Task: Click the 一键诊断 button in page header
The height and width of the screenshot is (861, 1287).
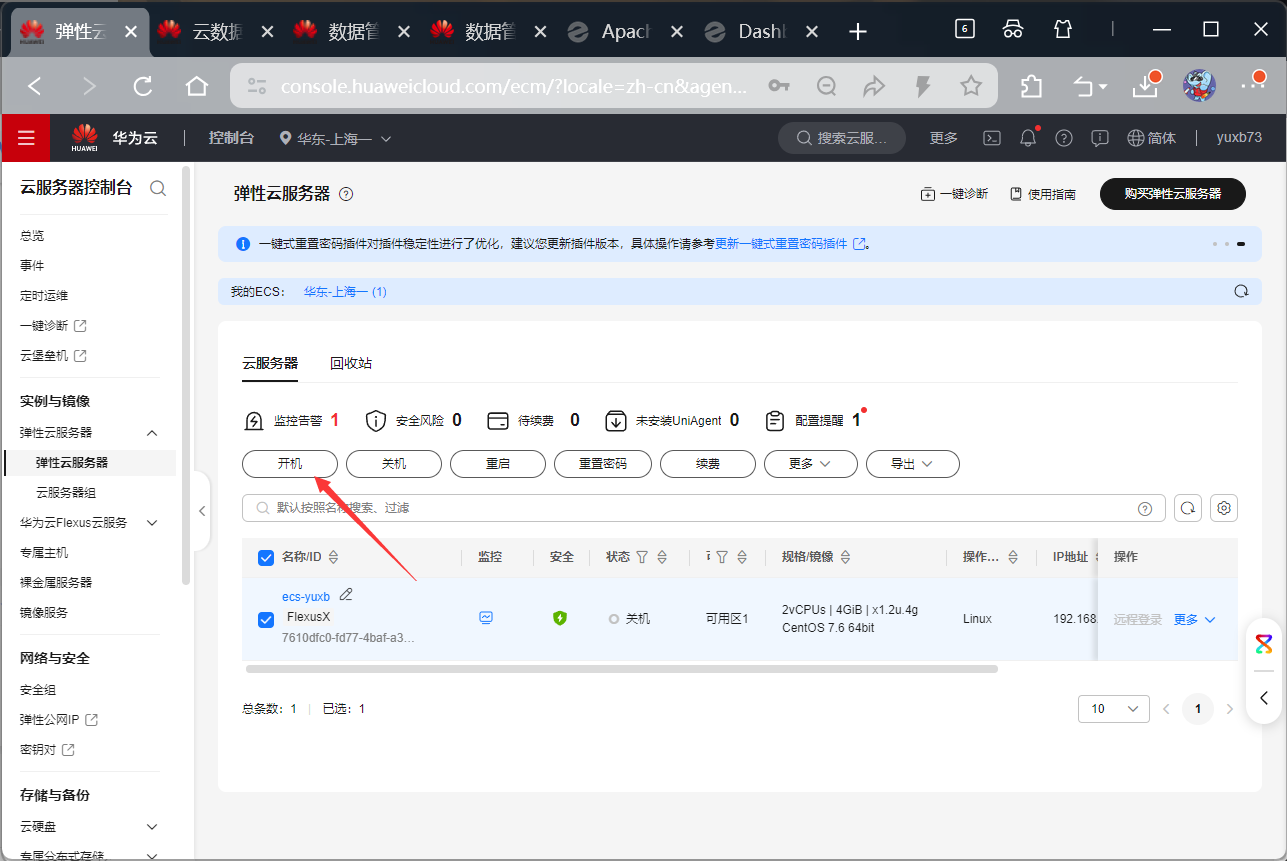Action: pos(955,194)
